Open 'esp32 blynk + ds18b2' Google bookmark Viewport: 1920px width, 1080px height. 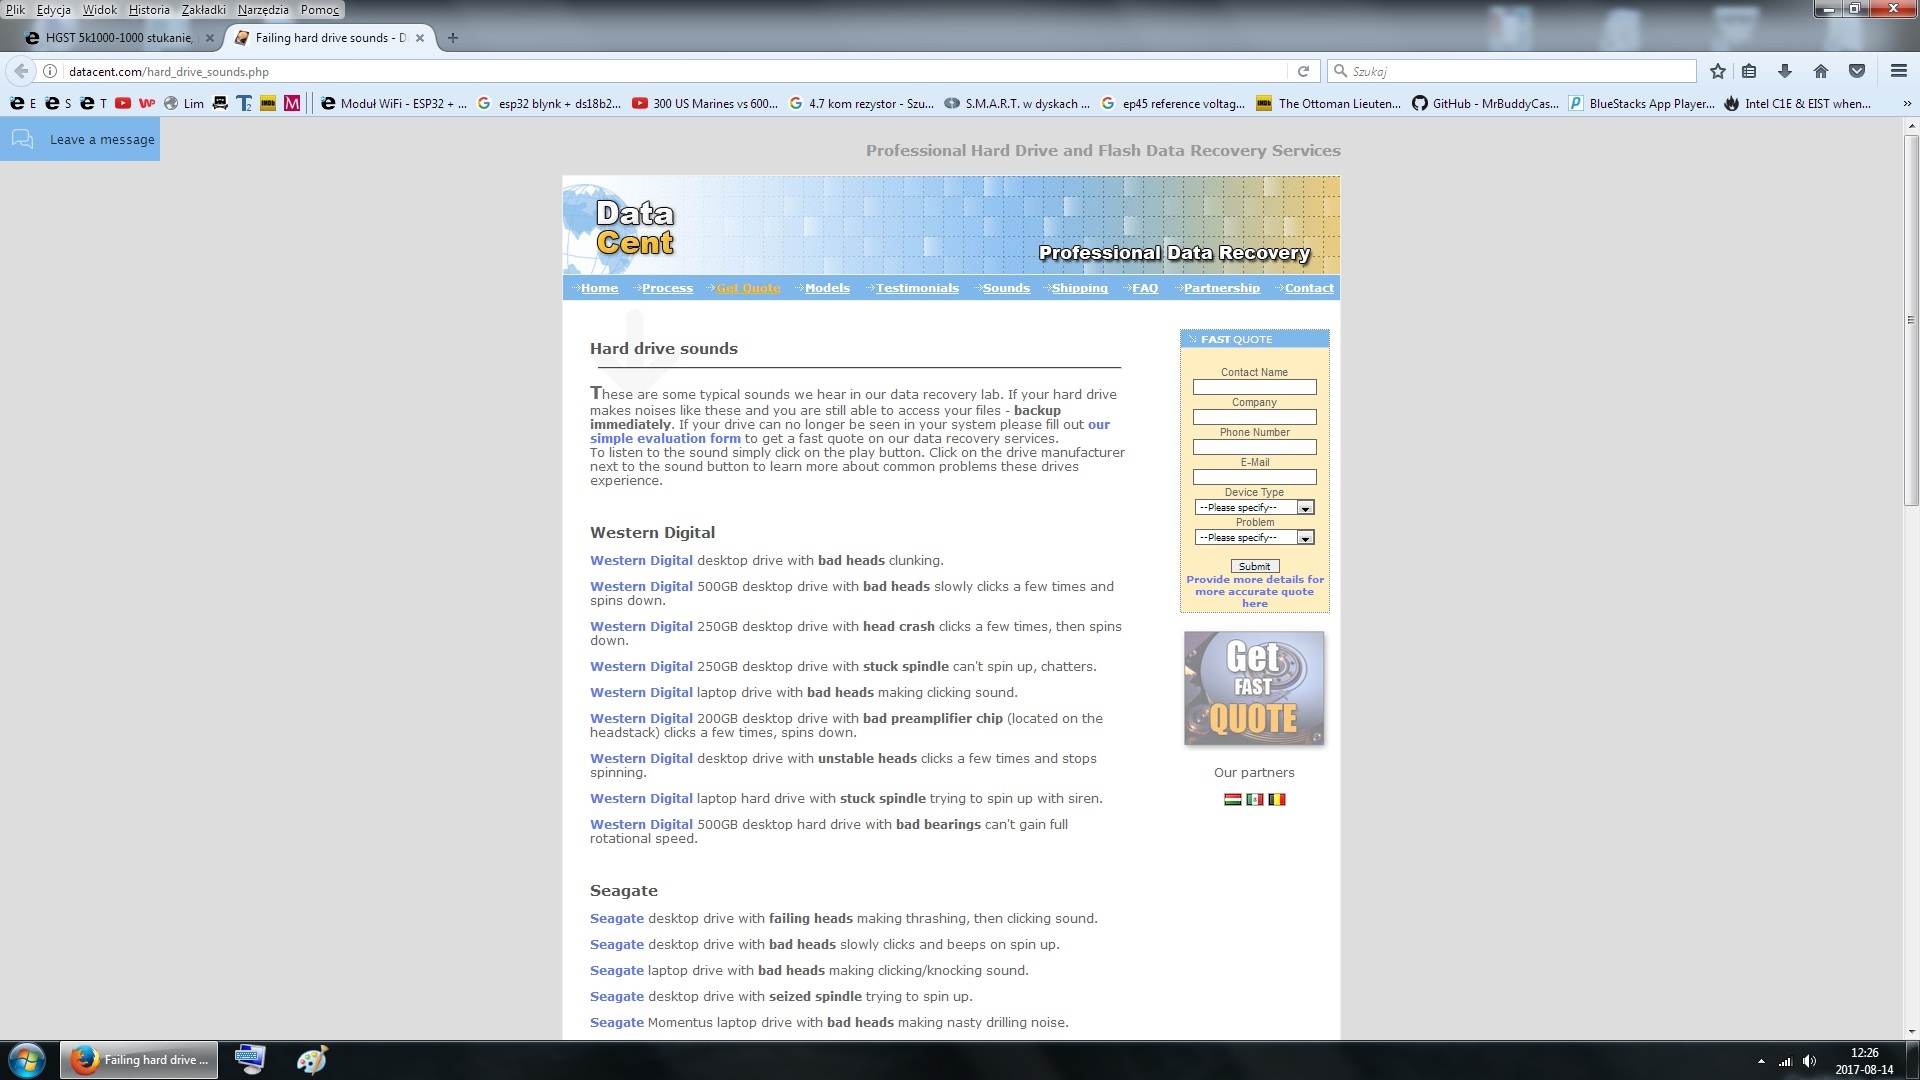tap(549, 103)
